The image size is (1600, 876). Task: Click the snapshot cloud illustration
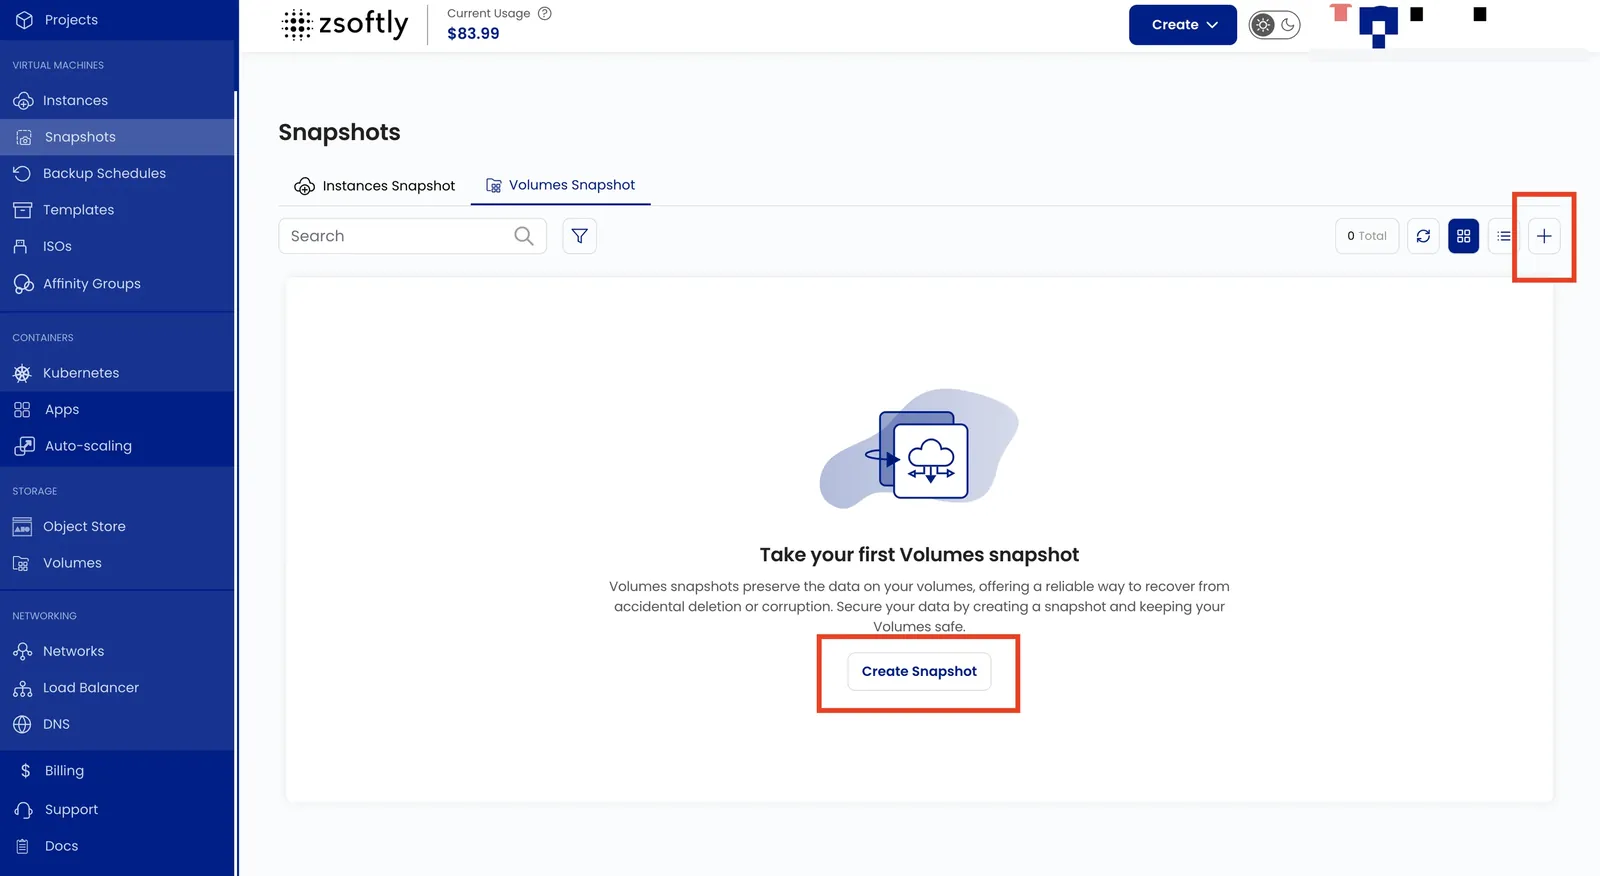(919, 449)
